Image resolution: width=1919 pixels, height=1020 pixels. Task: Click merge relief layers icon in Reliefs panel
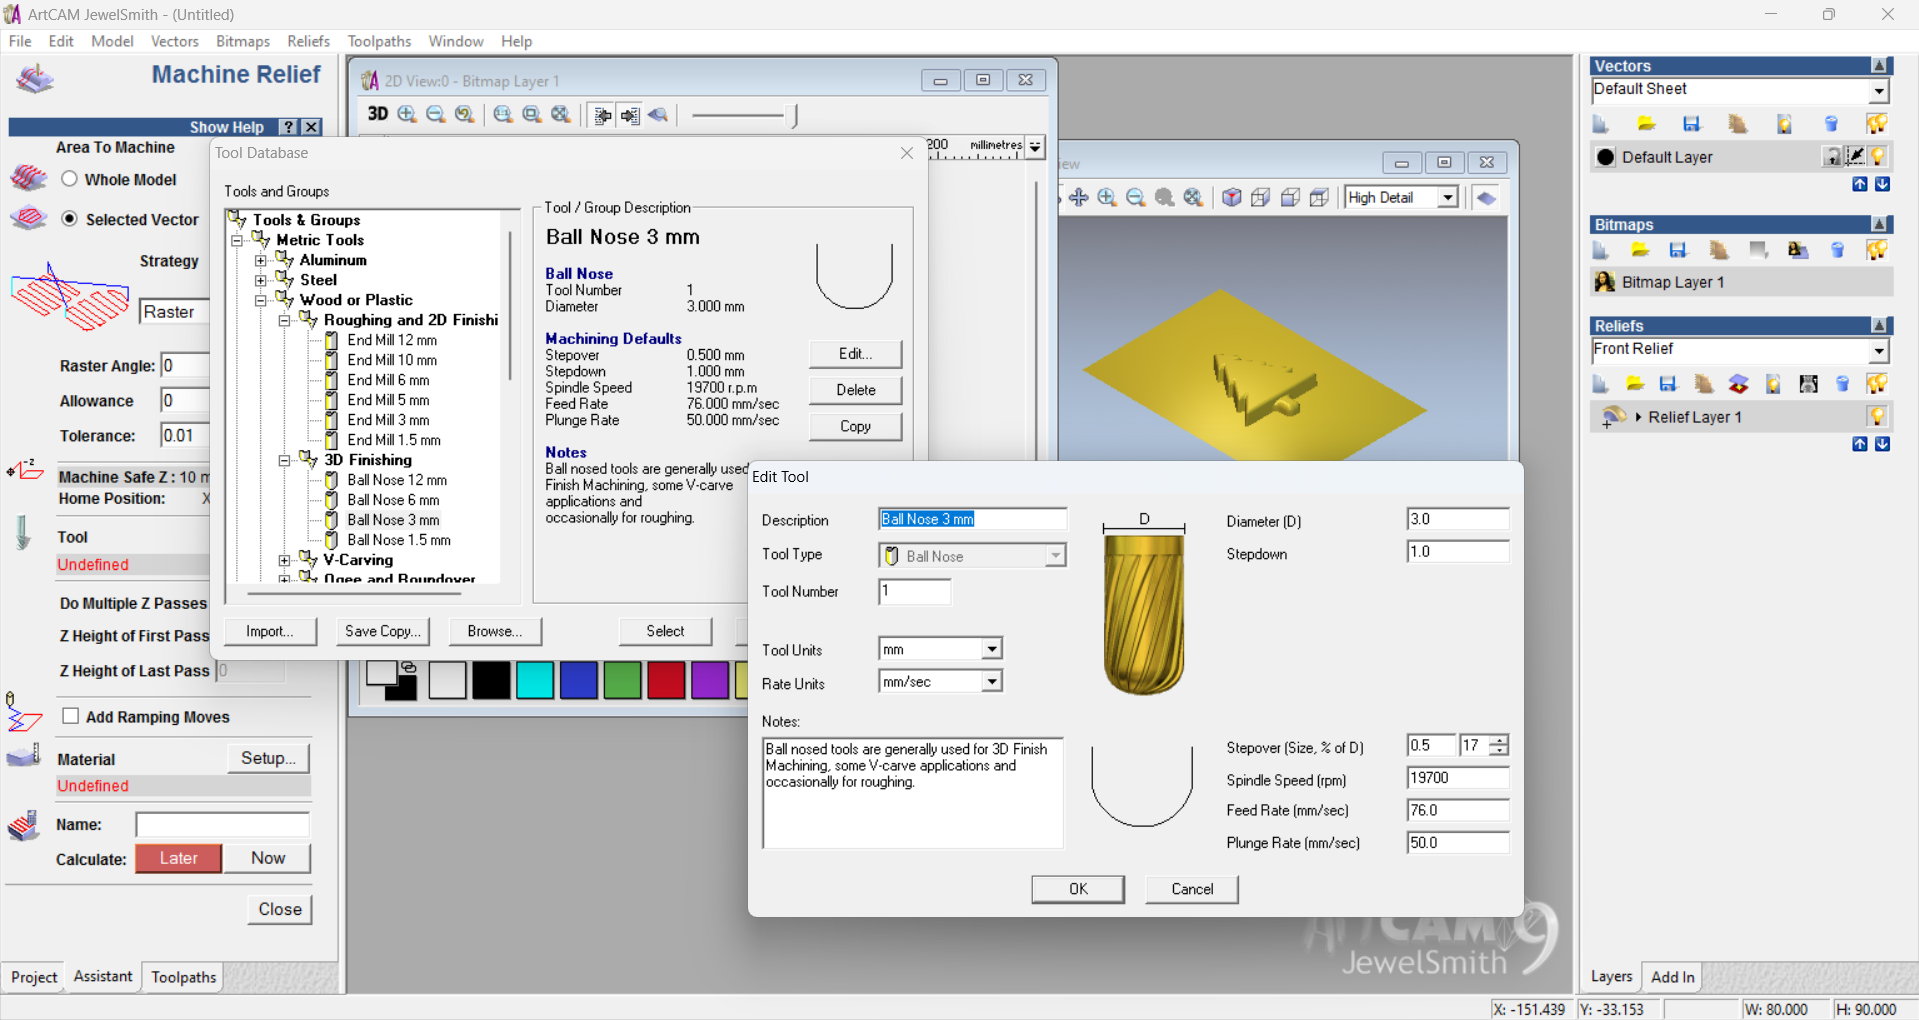point(1738,384)
